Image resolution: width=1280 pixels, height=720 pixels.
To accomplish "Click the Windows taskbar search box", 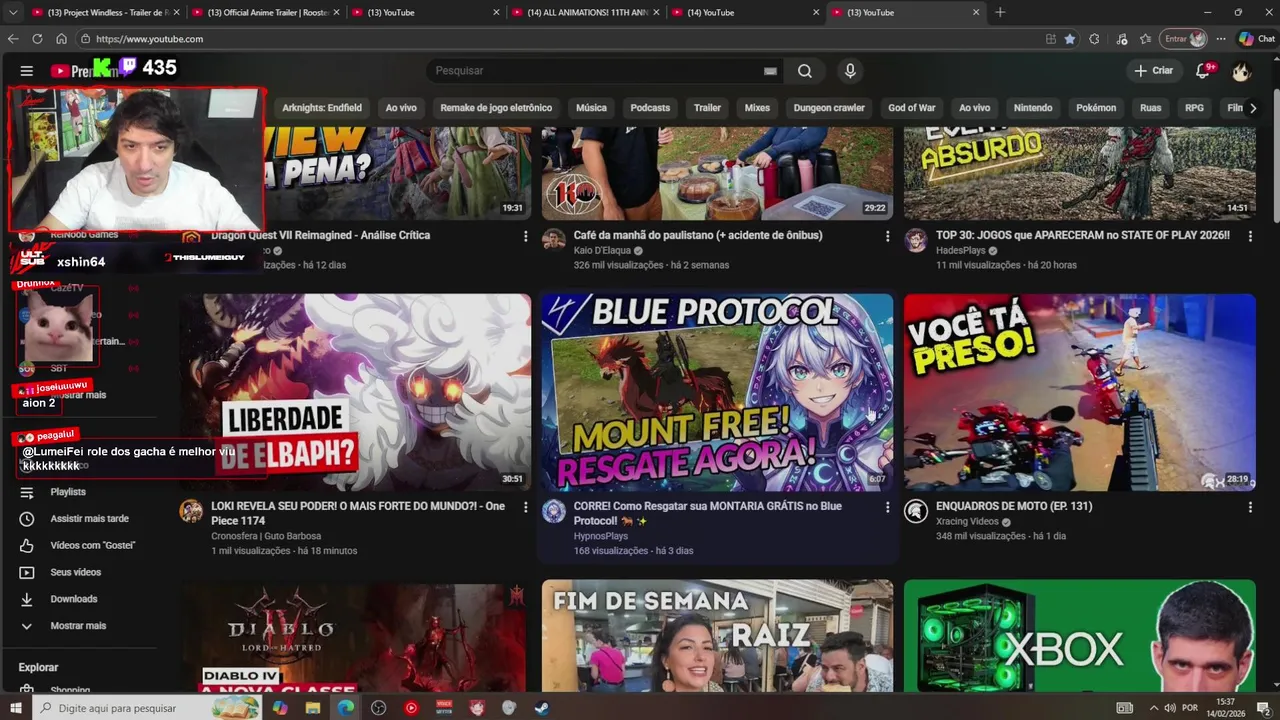I will (148, 708).
